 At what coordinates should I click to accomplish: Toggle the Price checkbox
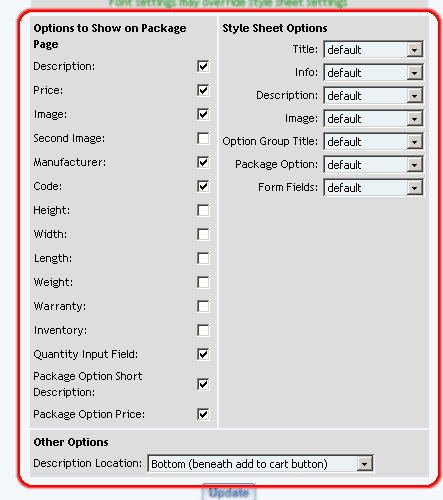(x=203, y=90)
